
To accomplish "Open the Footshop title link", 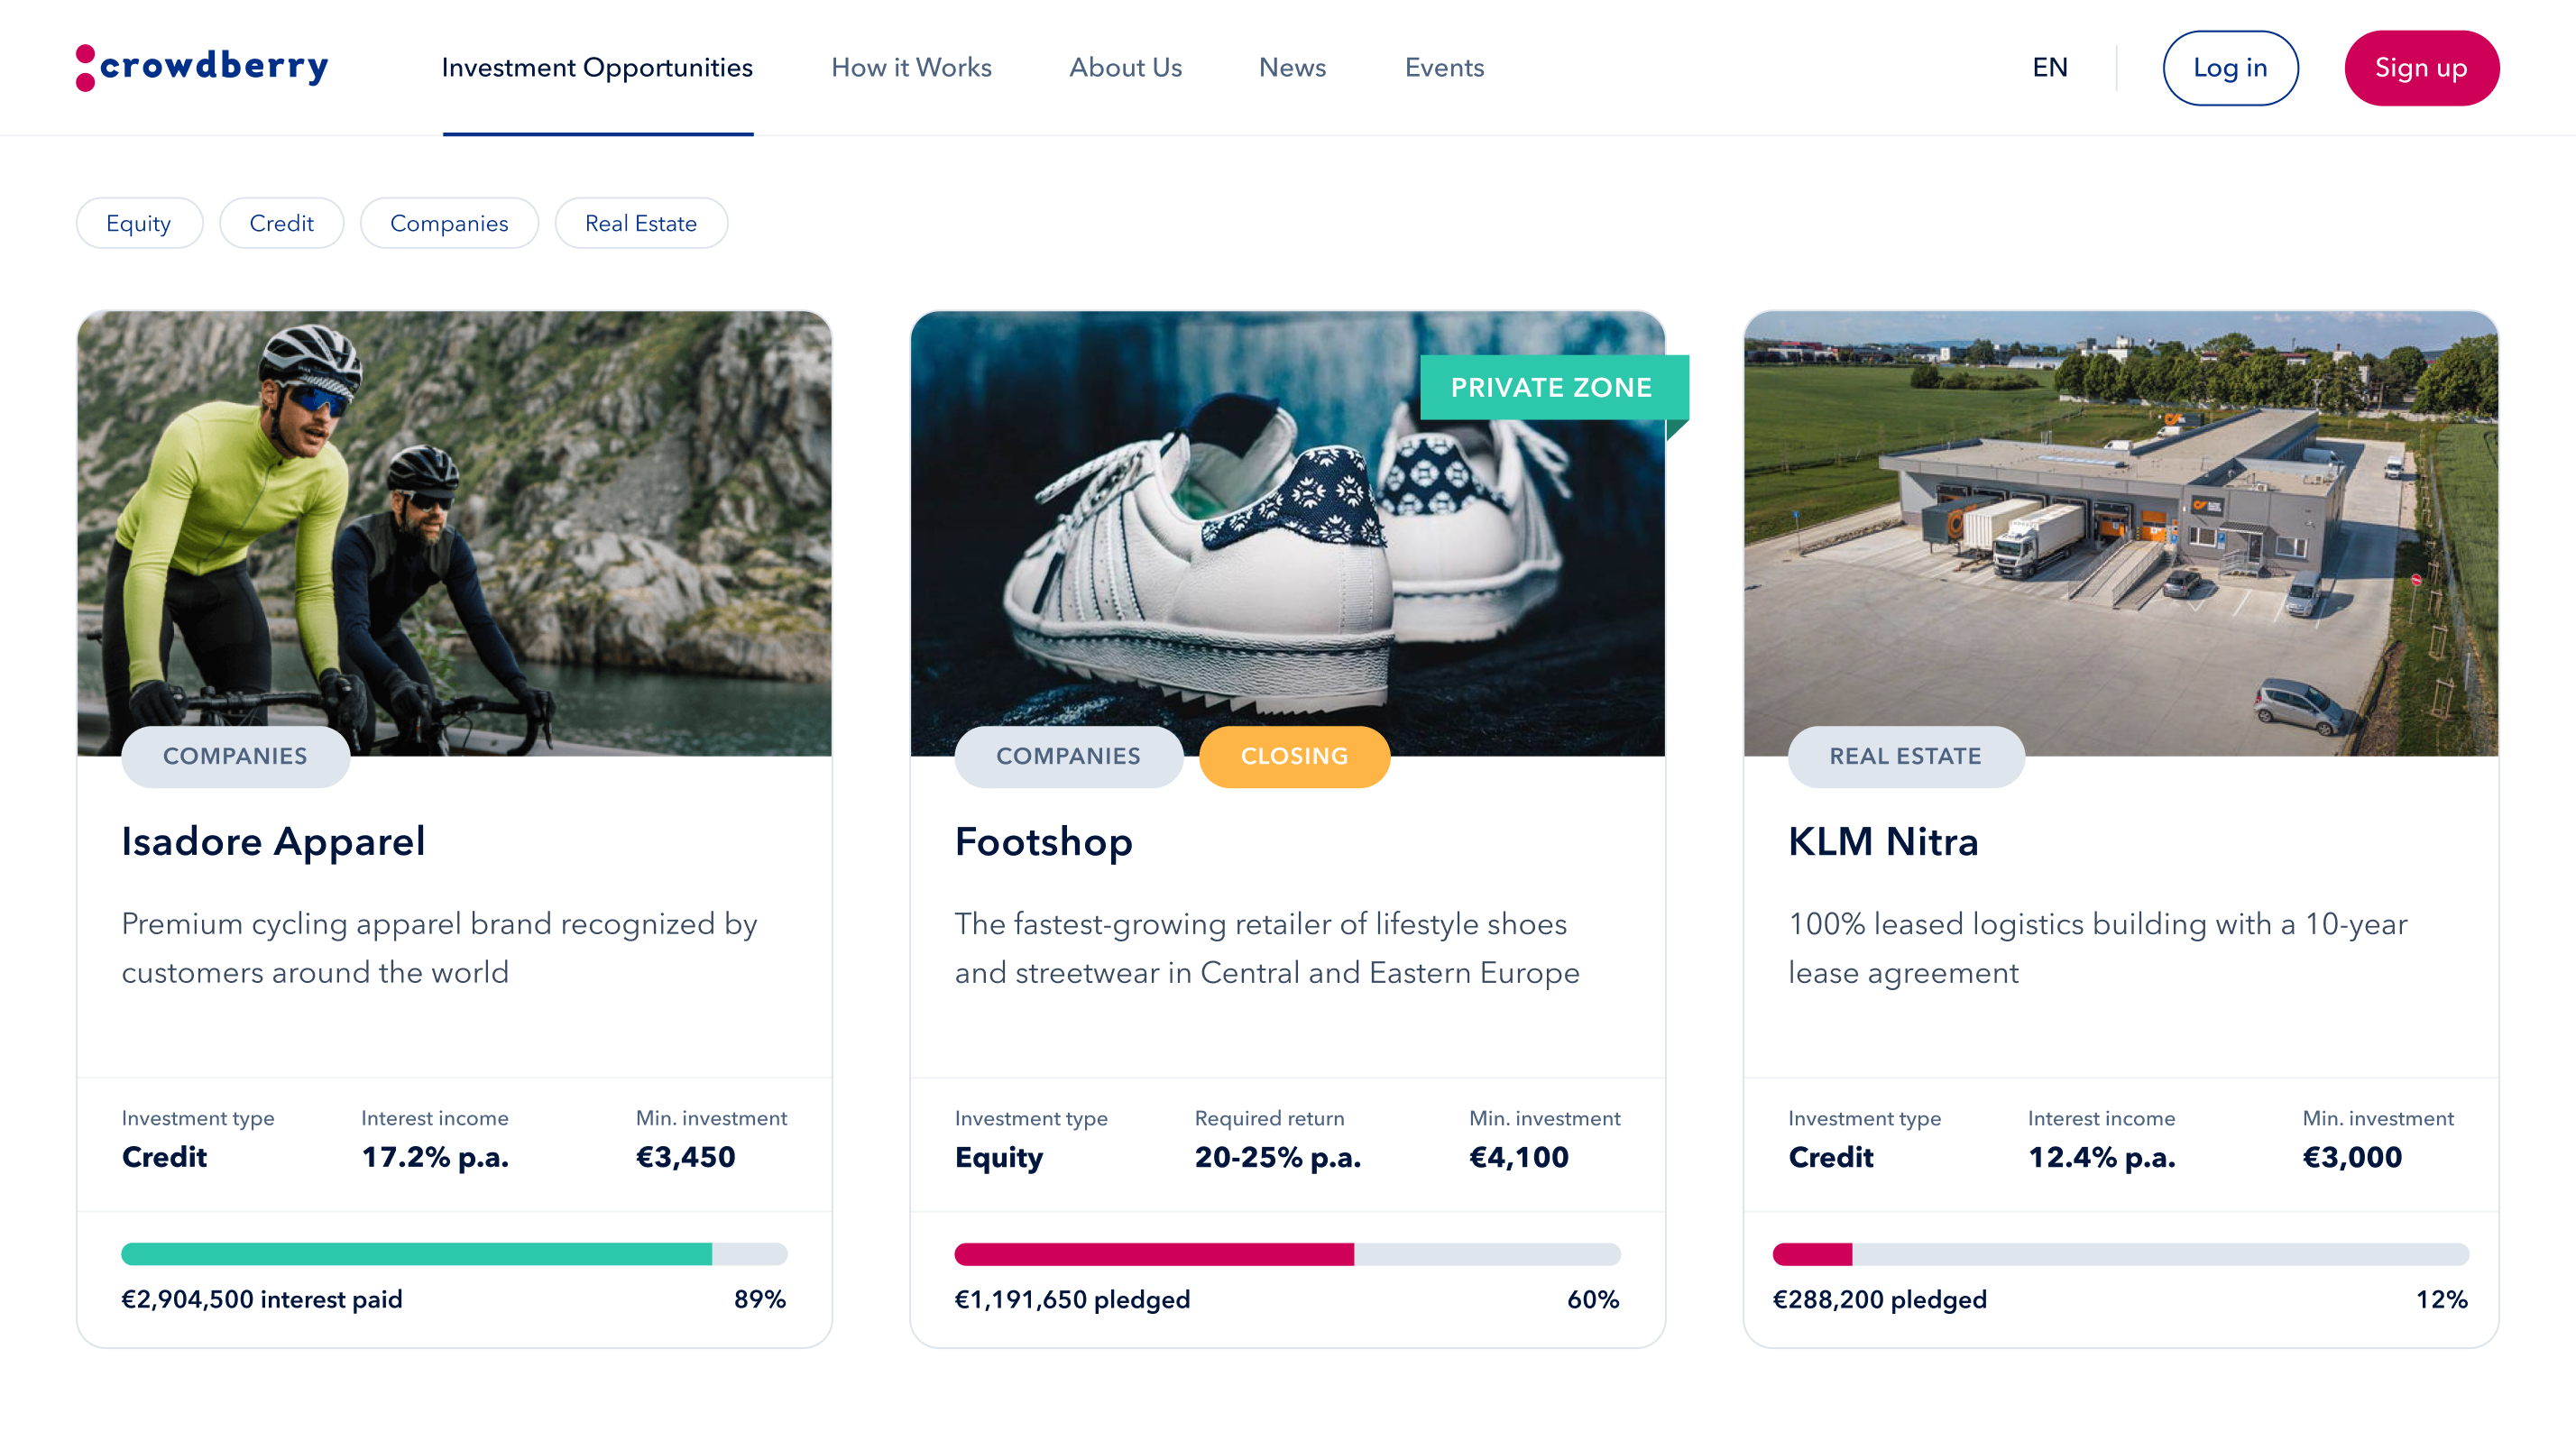I will (1043, 841).
